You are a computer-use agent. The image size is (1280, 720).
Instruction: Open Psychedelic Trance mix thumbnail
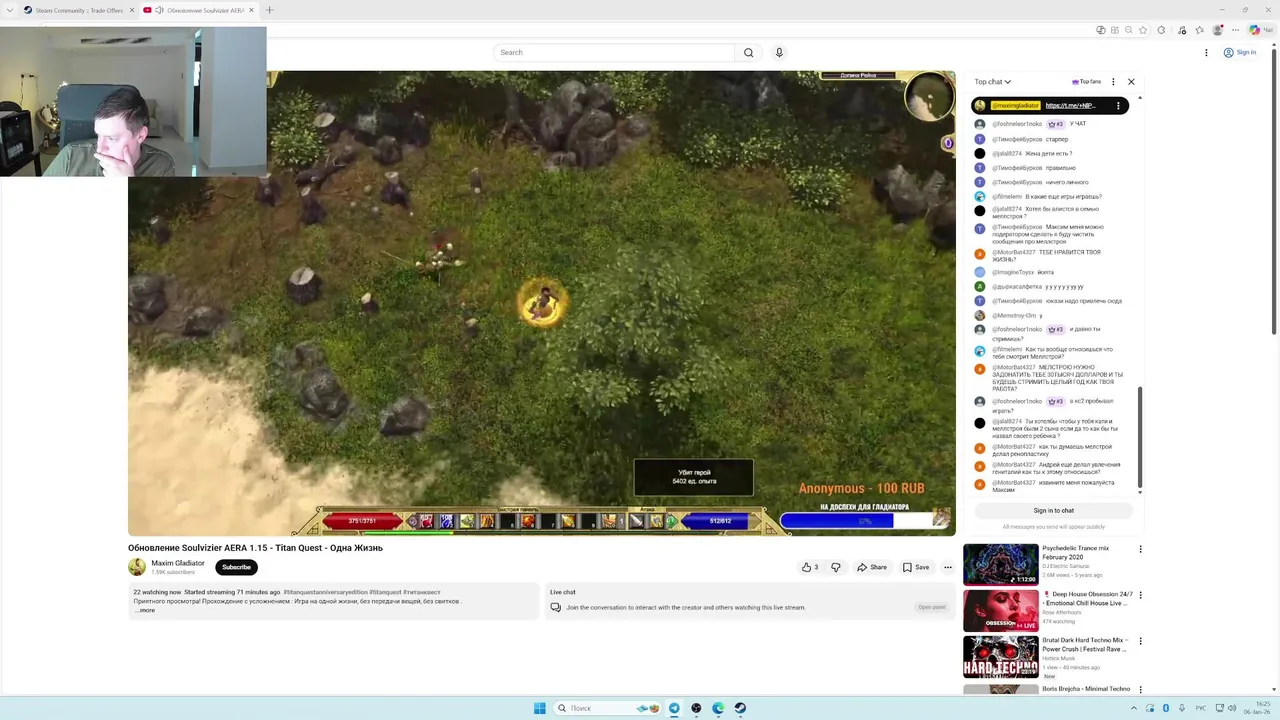1000,564
